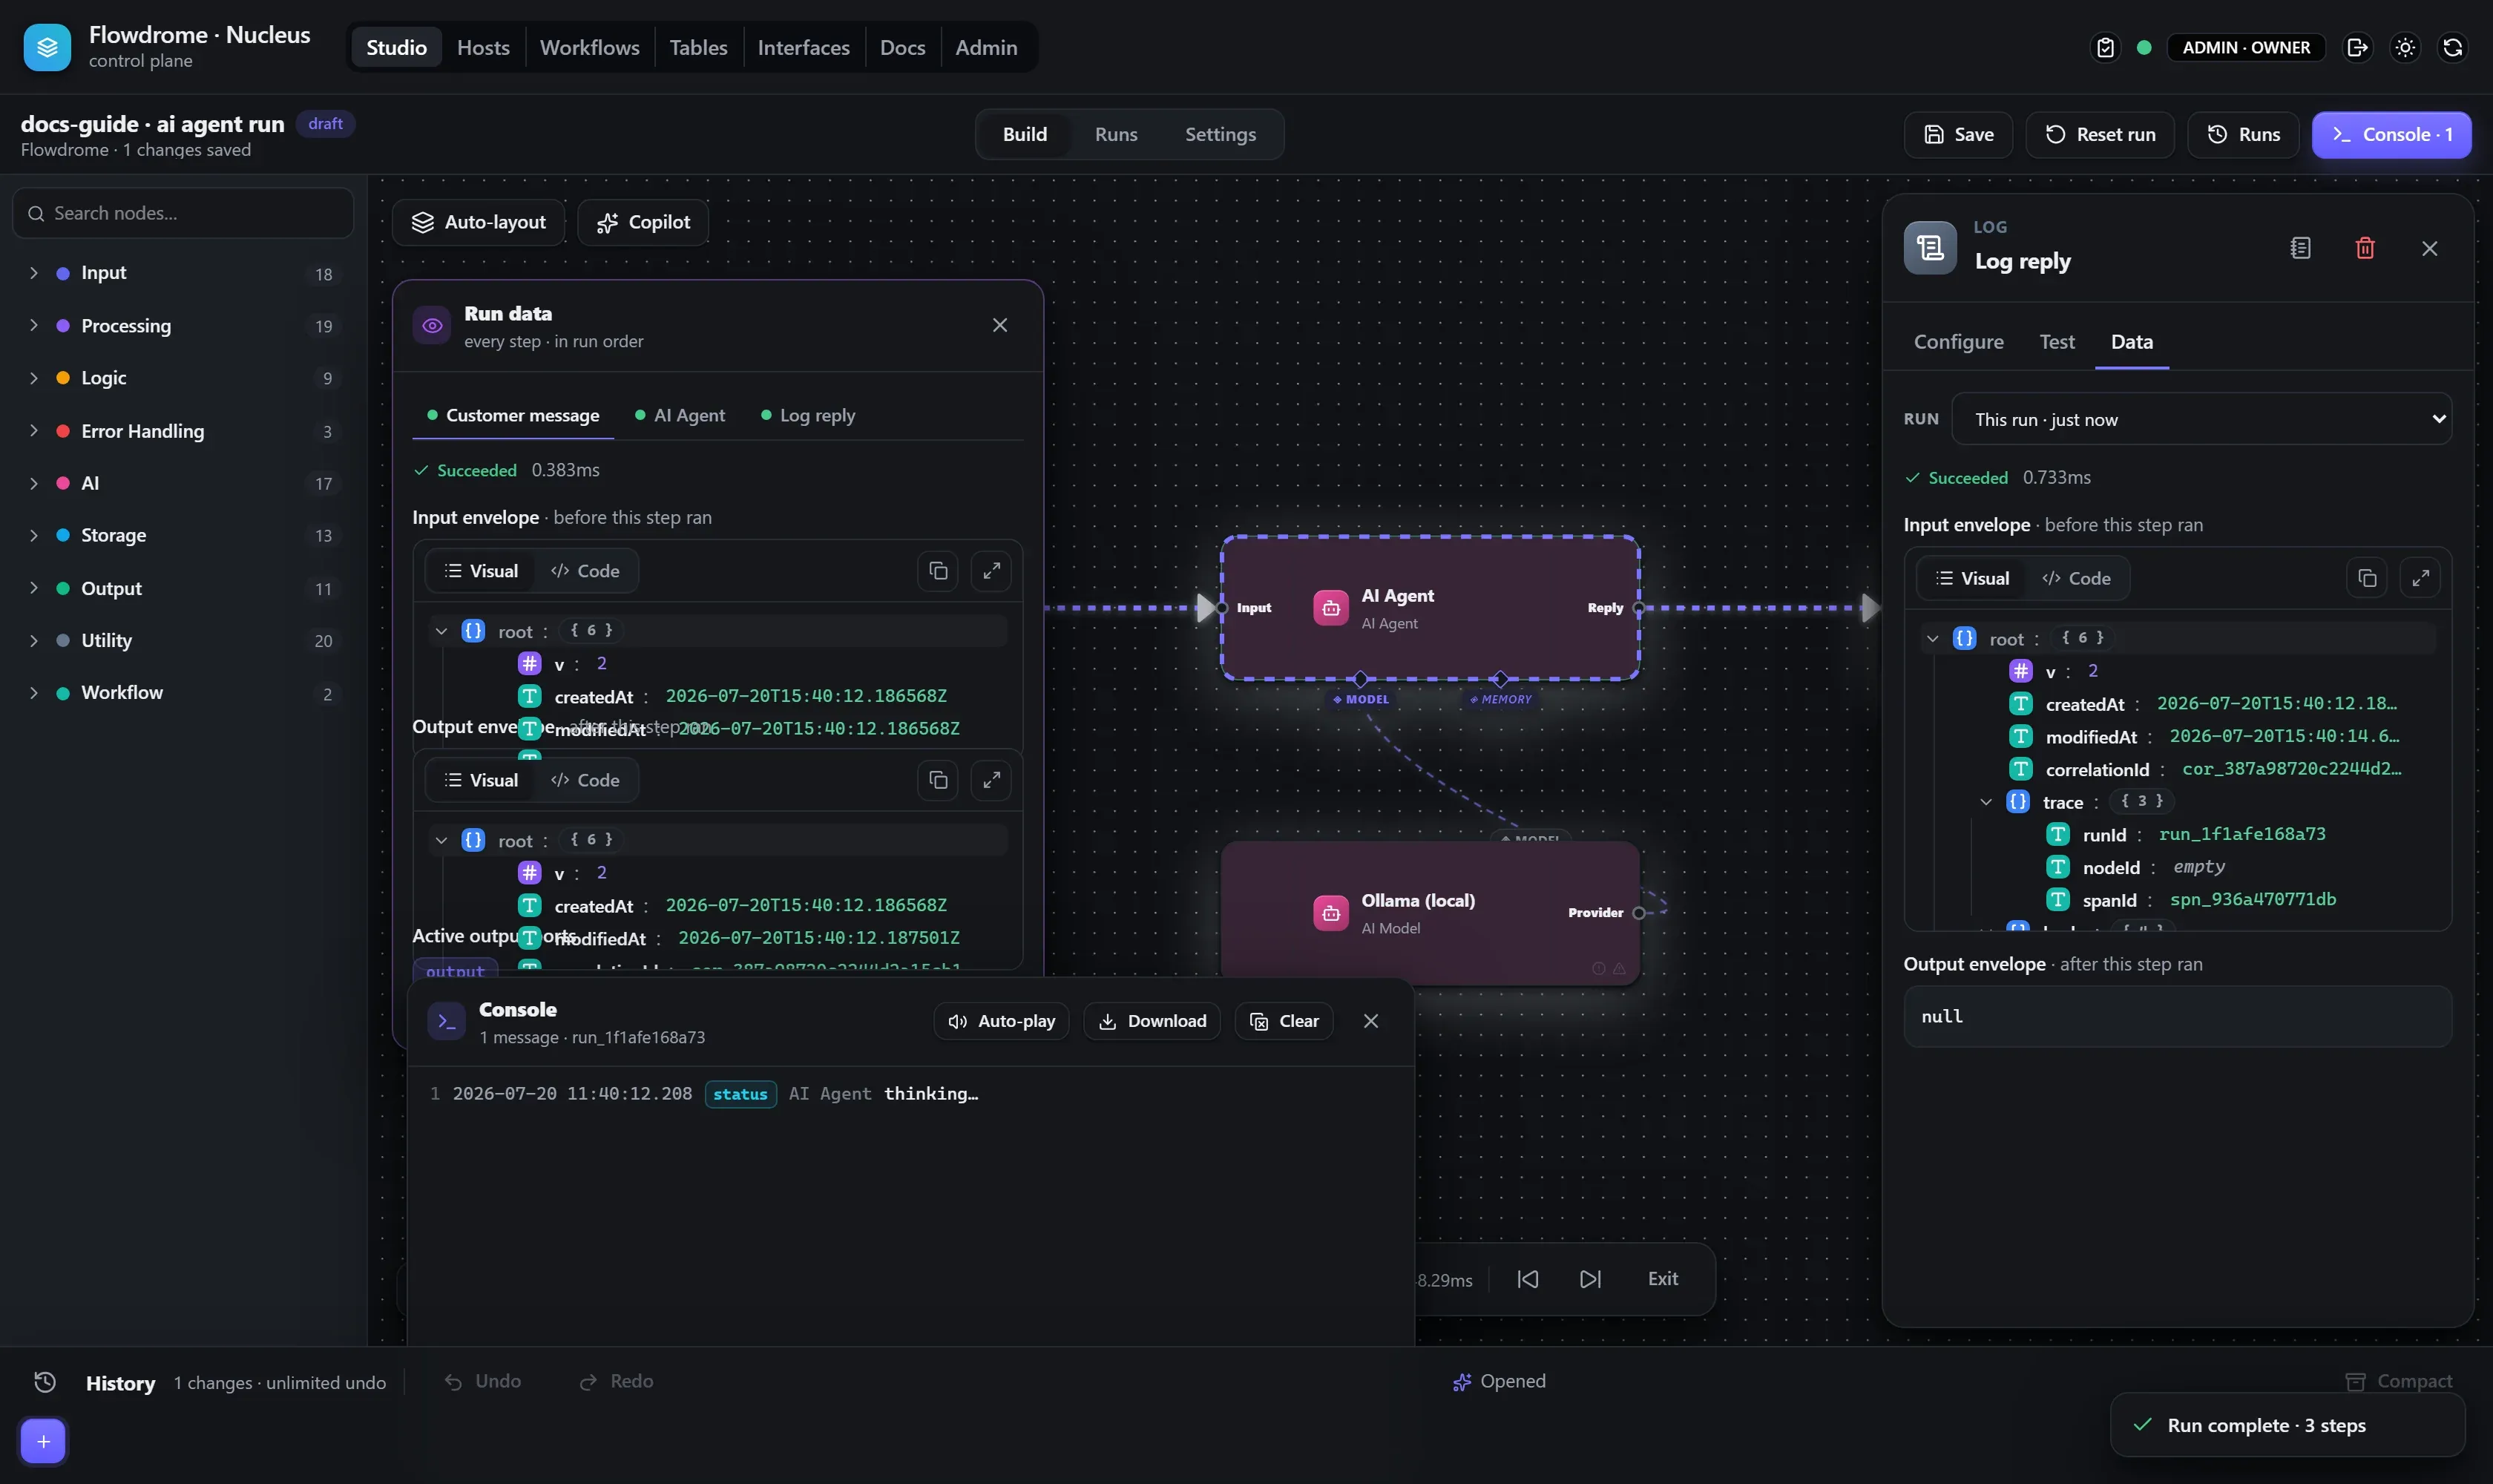Delete the Log reply node via trash icon
The height and width of the screenshot is (1484, 2493).
pos(2365,248)
